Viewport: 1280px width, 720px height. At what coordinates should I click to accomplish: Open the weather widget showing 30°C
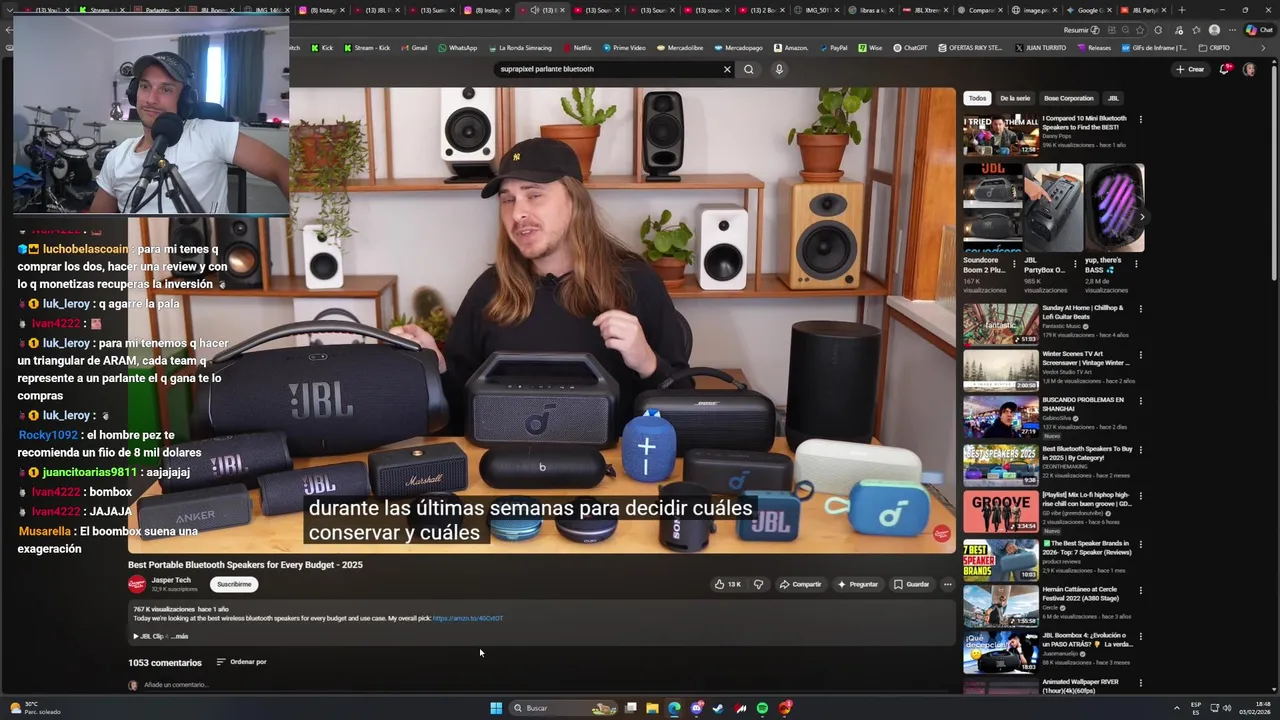pyautogui.click(x=36, y=708)
